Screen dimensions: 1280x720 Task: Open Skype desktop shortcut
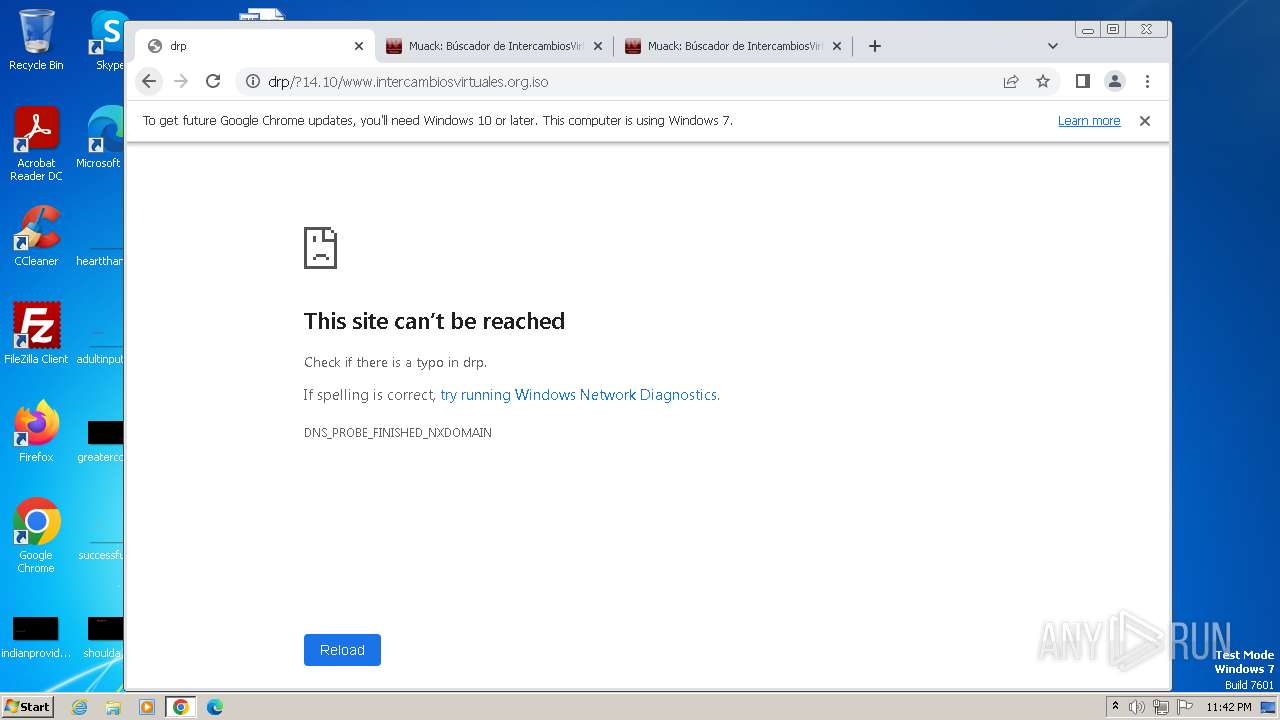pos(107,40)
